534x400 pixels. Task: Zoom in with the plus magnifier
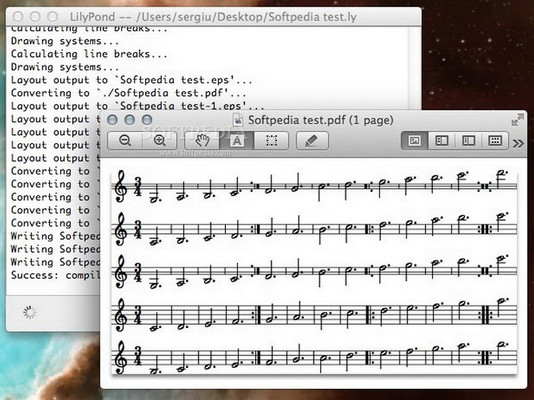(x=160, y=141)
